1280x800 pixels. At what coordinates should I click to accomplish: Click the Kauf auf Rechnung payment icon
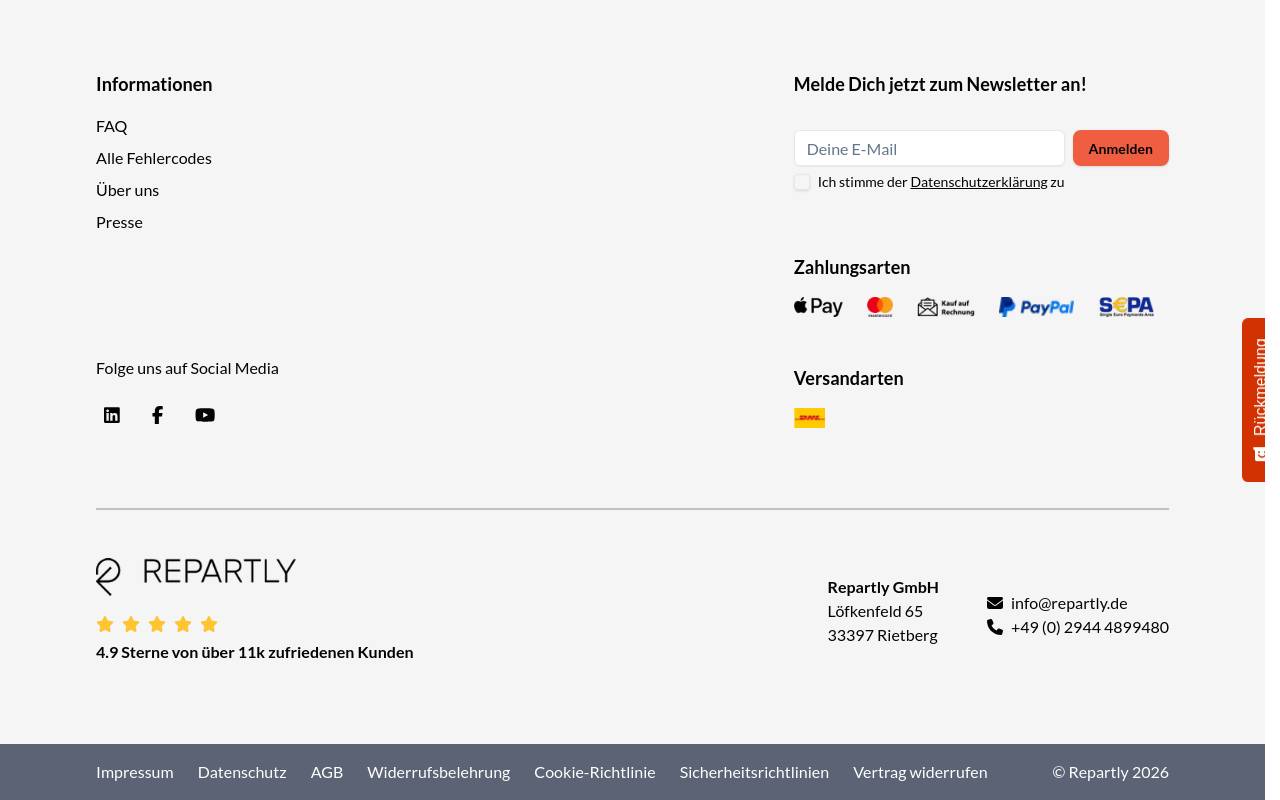tap(946, 307)
